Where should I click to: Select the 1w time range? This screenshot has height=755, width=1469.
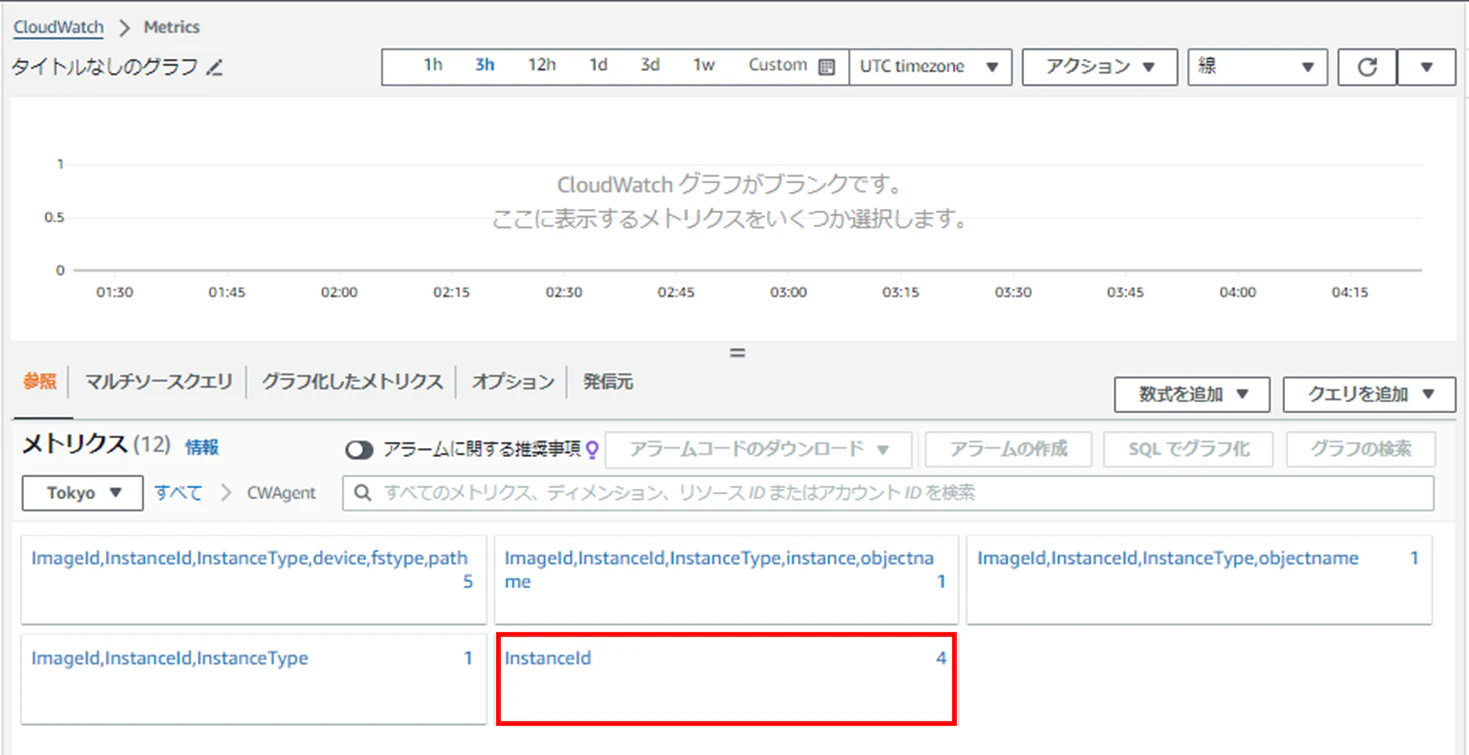tap(704, 65)
